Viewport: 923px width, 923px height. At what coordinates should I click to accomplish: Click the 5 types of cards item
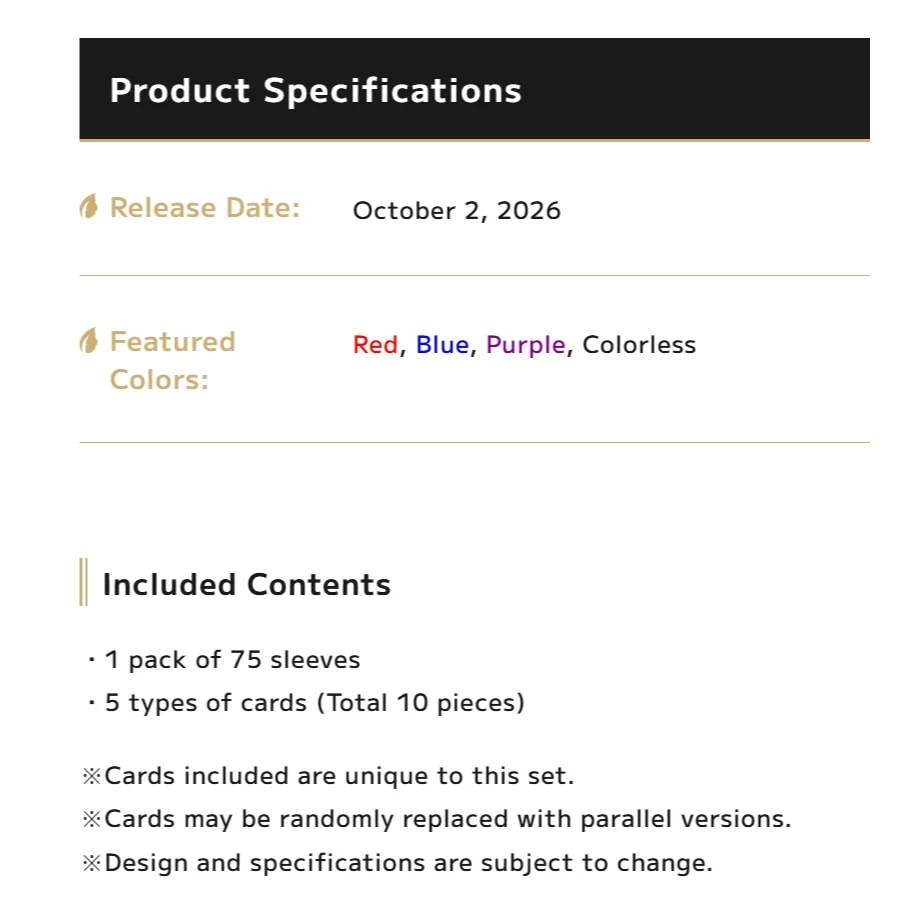click(315, 703)
